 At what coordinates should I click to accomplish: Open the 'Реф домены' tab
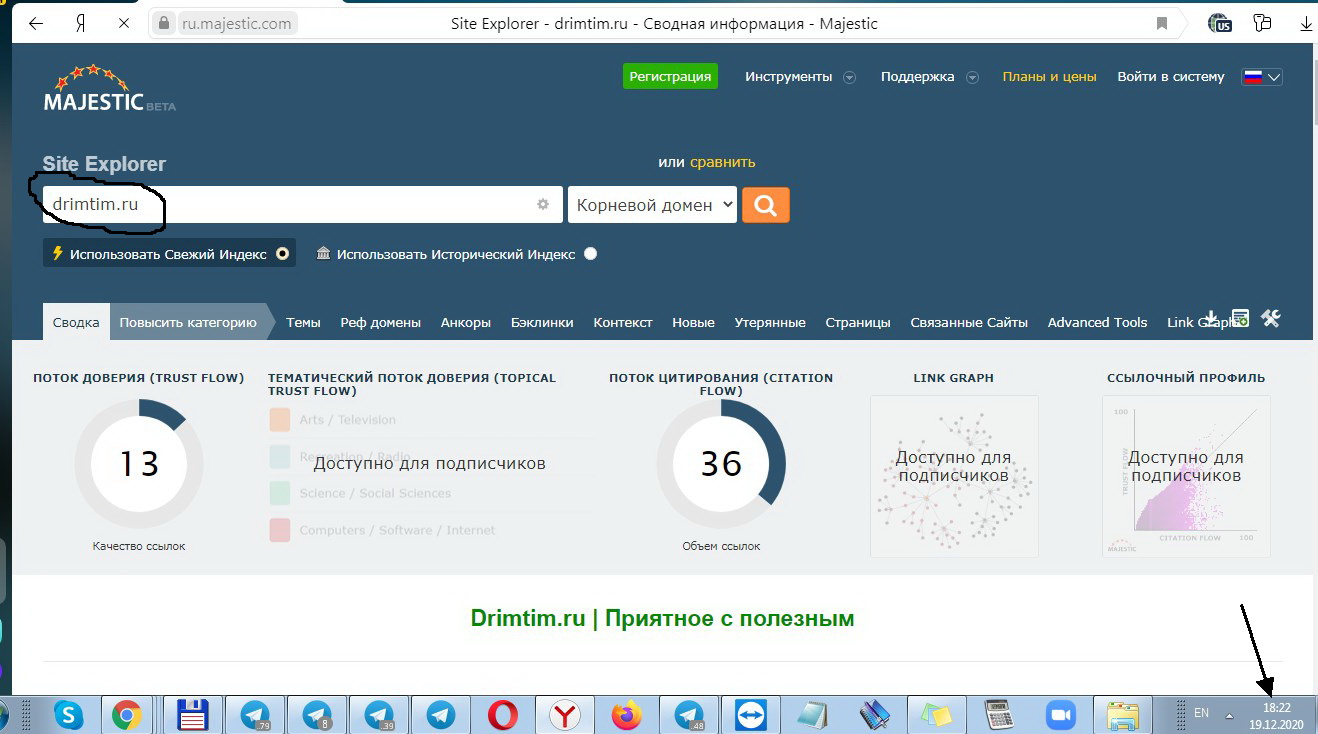coord(380,322)
